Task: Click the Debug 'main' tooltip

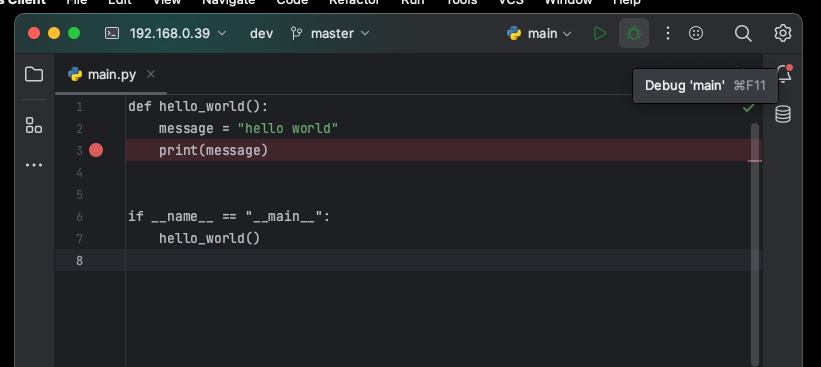Action: (705, 86)
